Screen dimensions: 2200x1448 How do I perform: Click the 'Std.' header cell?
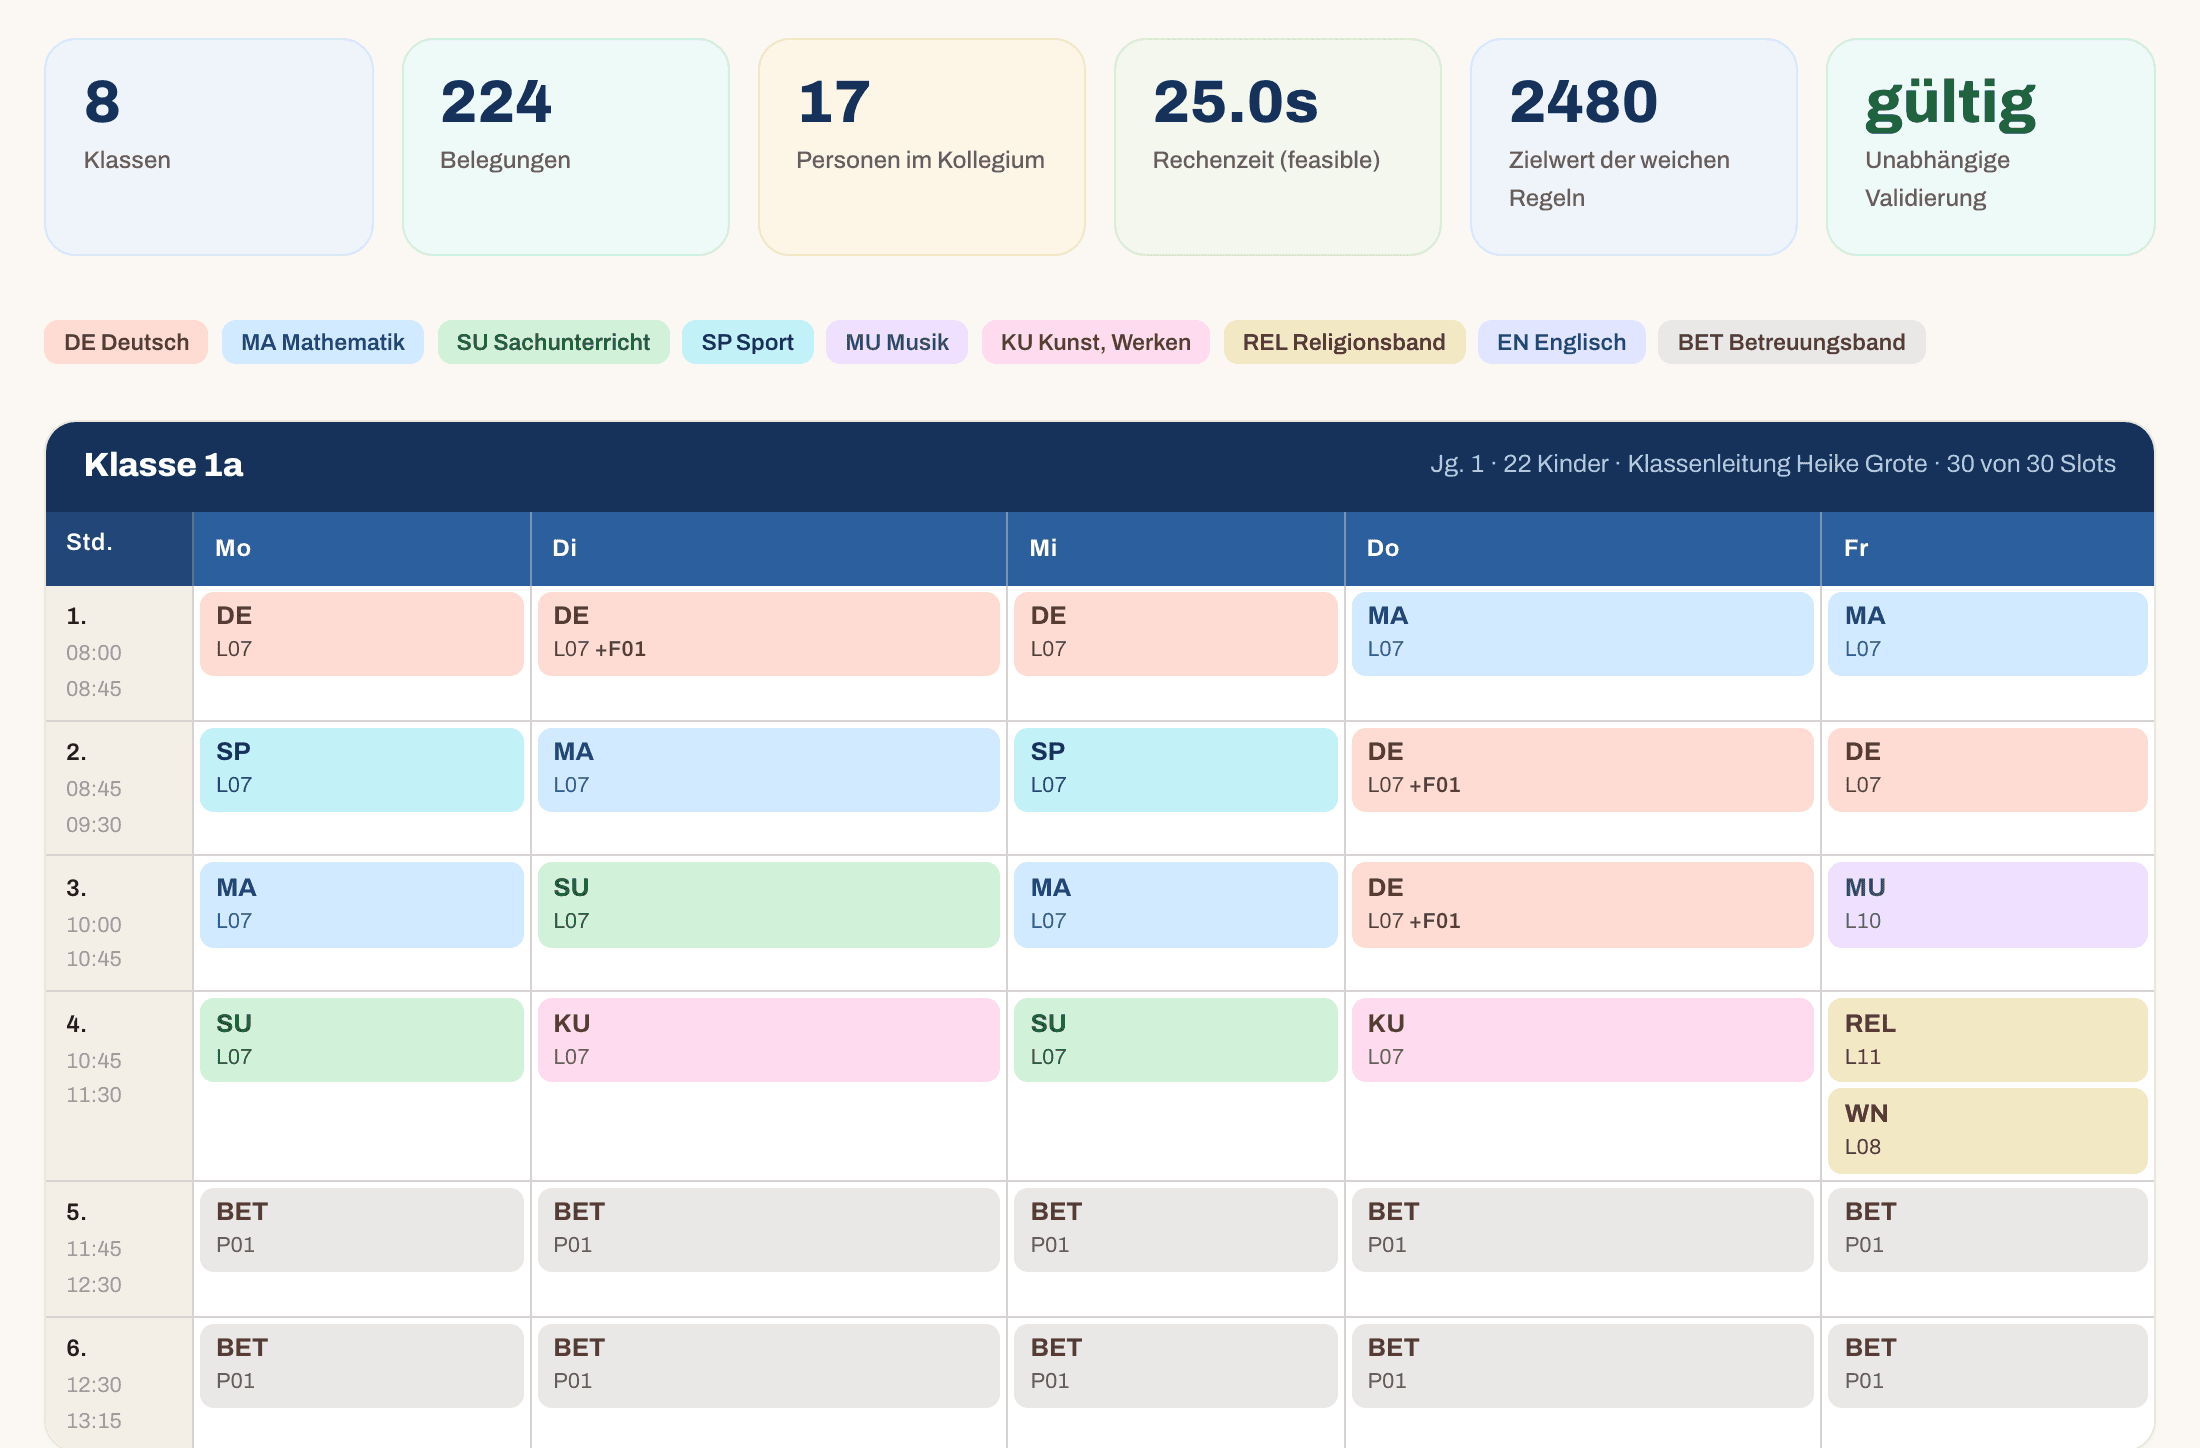119,548
